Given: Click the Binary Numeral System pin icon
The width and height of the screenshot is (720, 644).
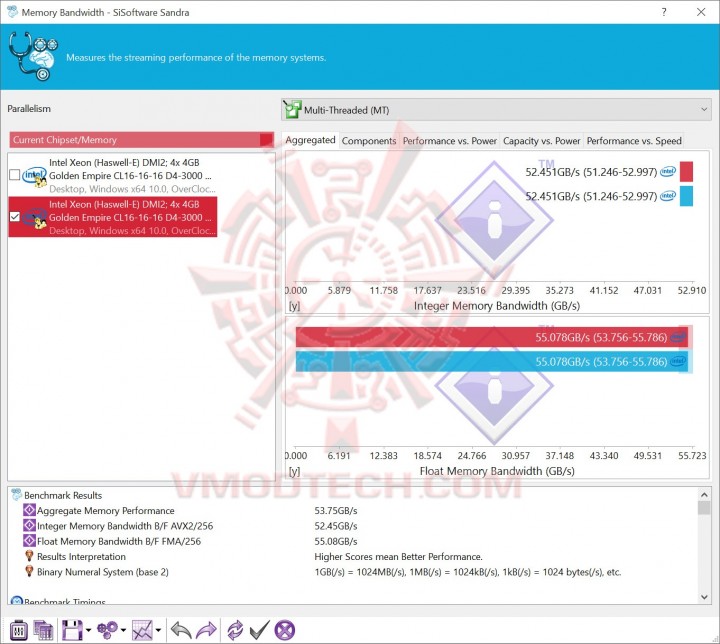Looking at the screenshot, I should click(29, 571).
